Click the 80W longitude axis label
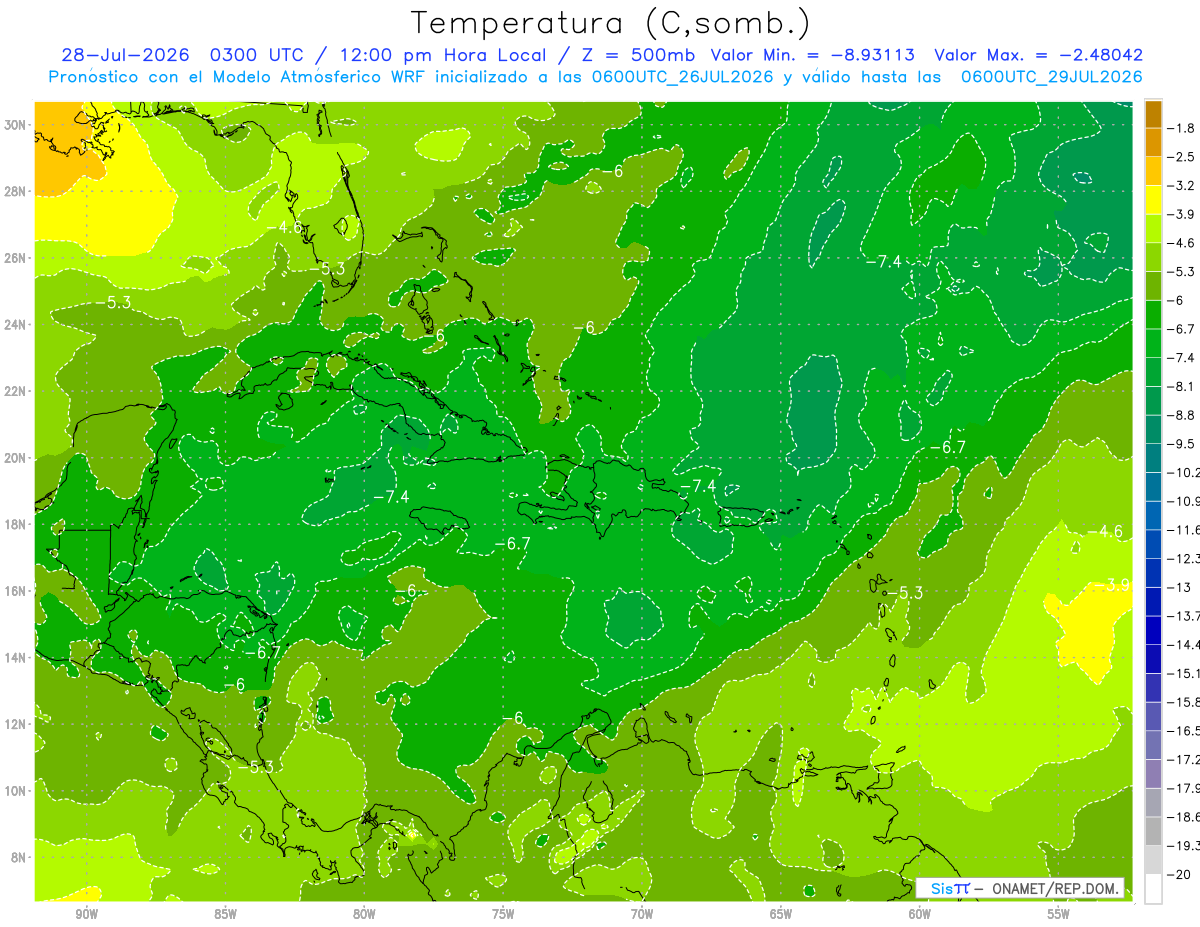 [364, 914]
